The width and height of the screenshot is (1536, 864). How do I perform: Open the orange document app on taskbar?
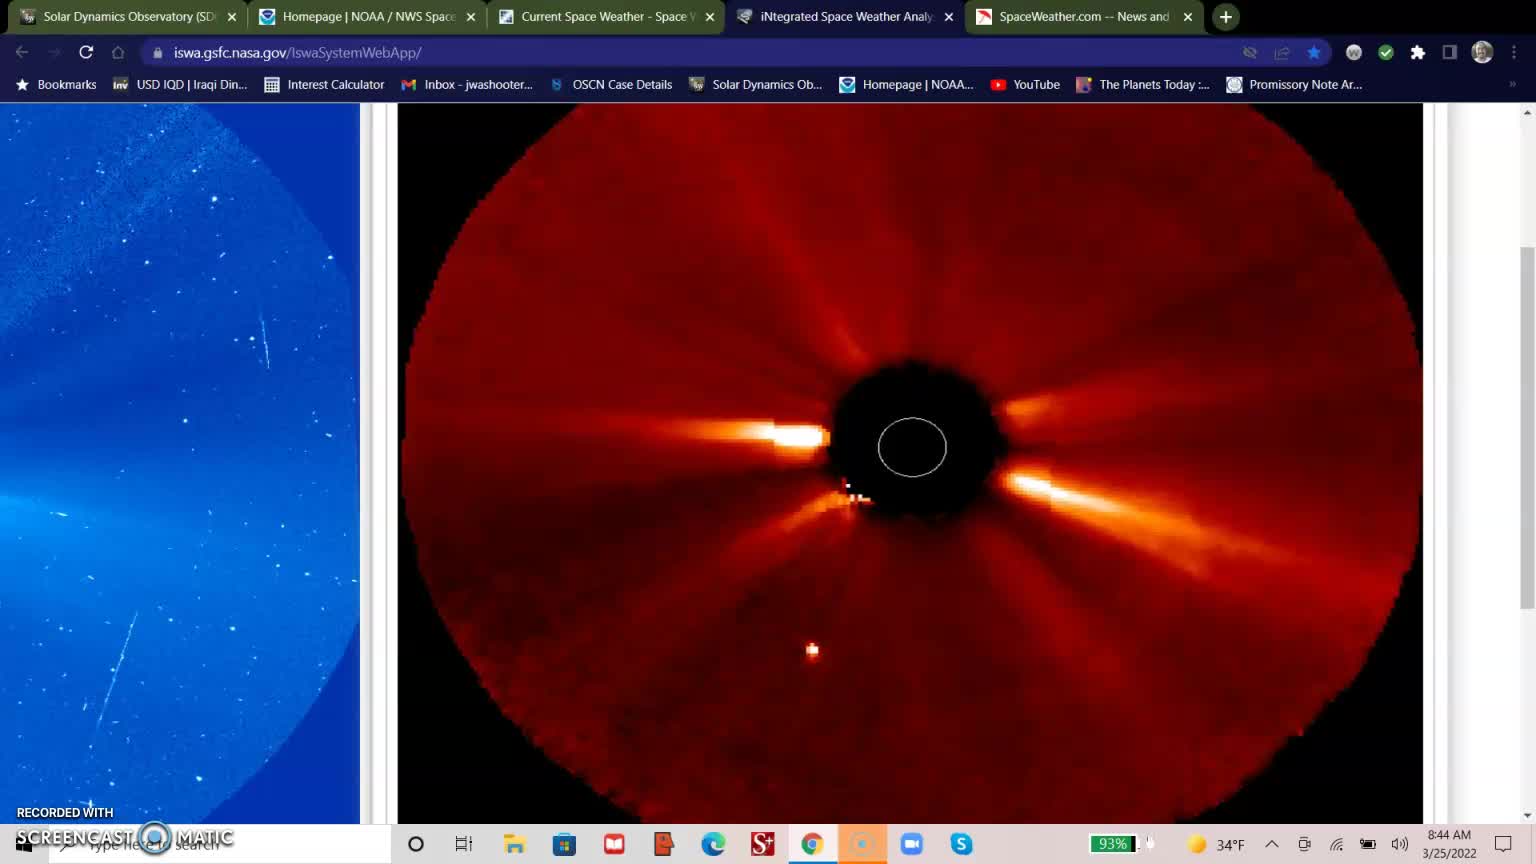click(663, 845)
